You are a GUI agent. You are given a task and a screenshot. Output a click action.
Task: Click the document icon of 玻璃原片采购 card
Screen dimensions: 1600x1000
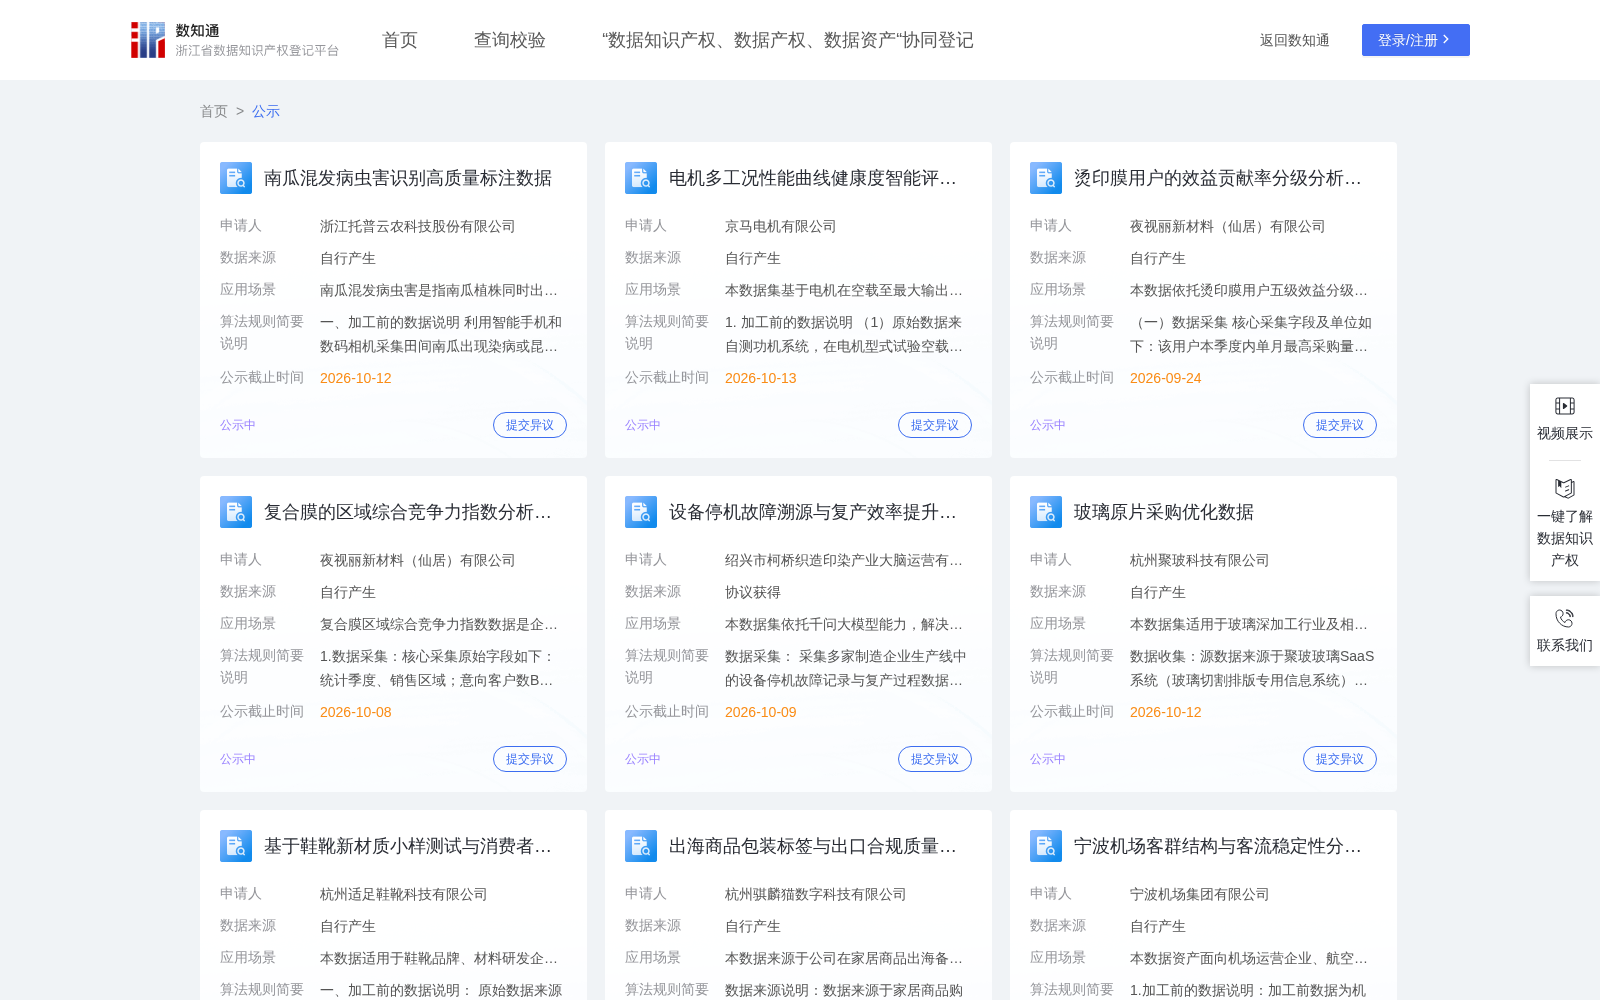(x=1046, y=512)
